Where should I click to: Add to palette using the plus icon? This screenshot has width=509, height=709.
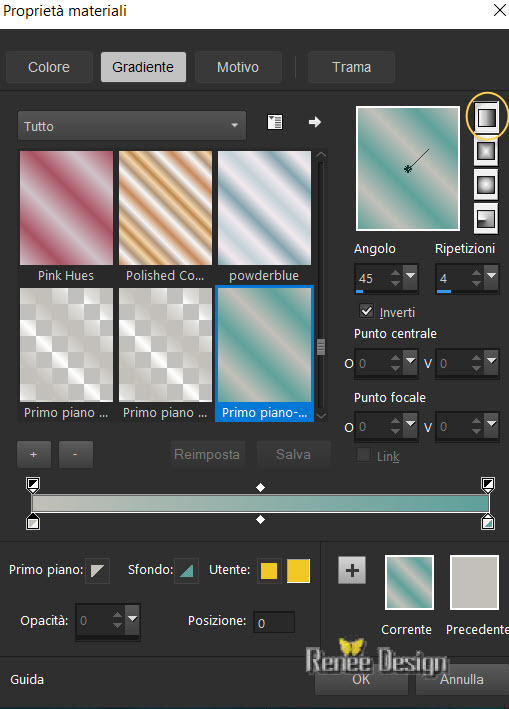352,570
